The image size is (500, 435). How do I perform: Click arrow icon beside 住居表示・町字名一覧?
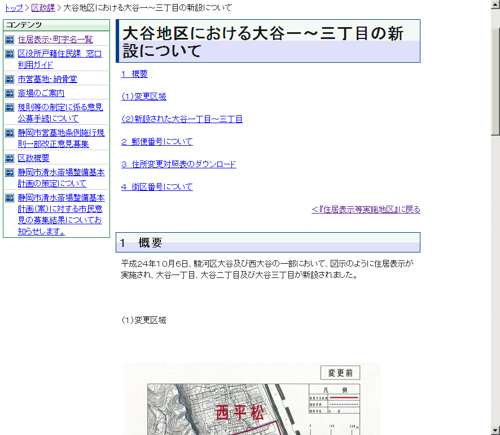[x=10, y=40]
